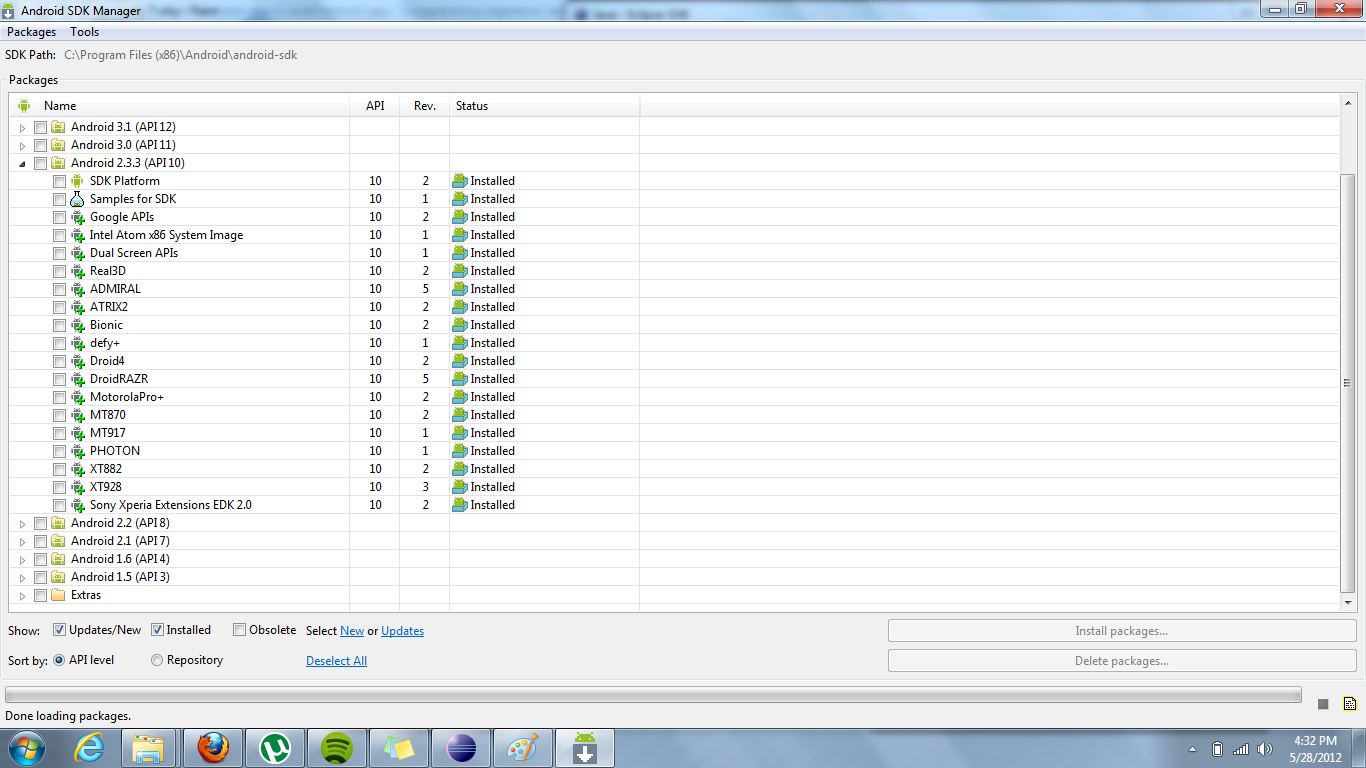The image size is (1366, 768).
Task: Click the Name column header
Action: pyautogui.click(x=180, y=105)
